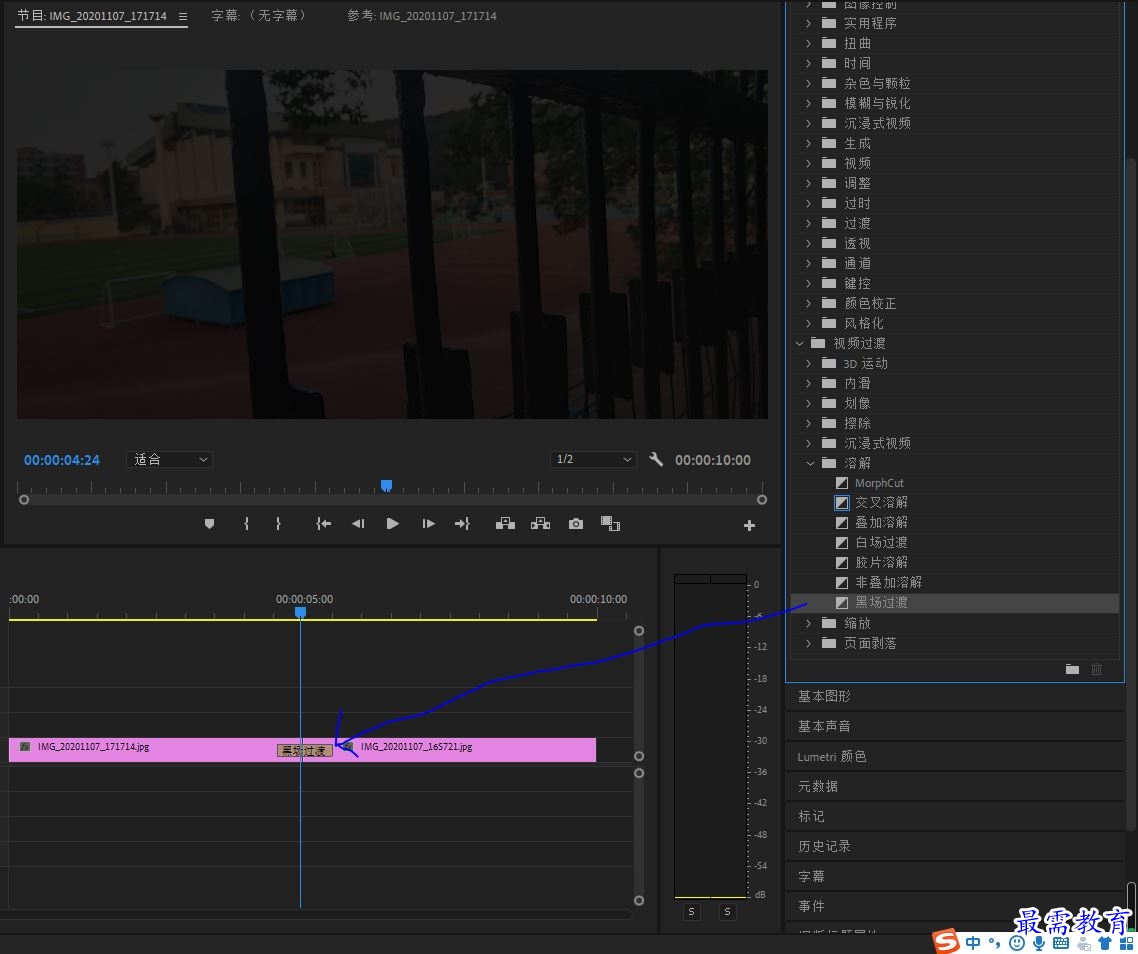This screenshot has width=1138, height=954.
Task: Open the 事件 panel
Action: coord(811,906)
